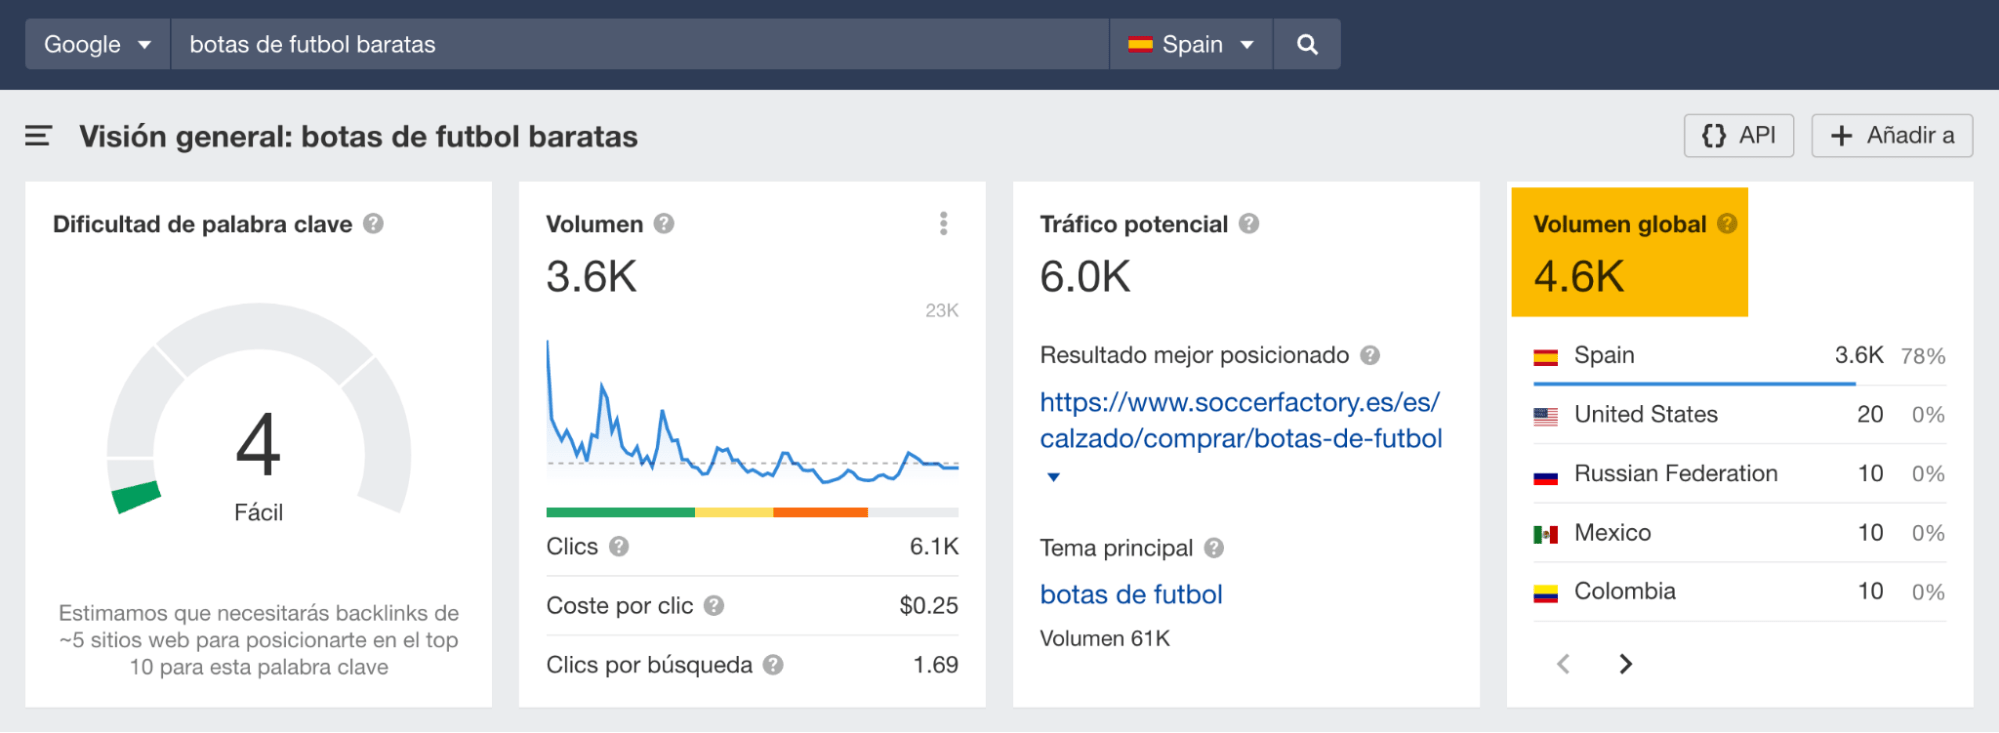1999x733 pixels.
Task: Open the botas de futbol topic link
Action: click(x=1131, y=594)
